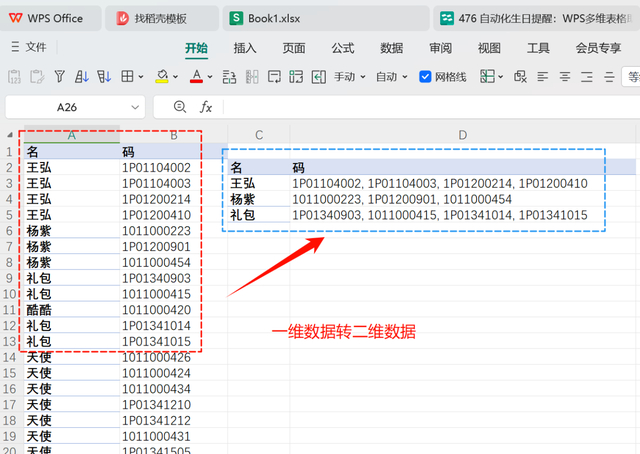The image size is (640, 454).
Task: Switch to the WPS Office home tab
Action: (x=50, y=18)
